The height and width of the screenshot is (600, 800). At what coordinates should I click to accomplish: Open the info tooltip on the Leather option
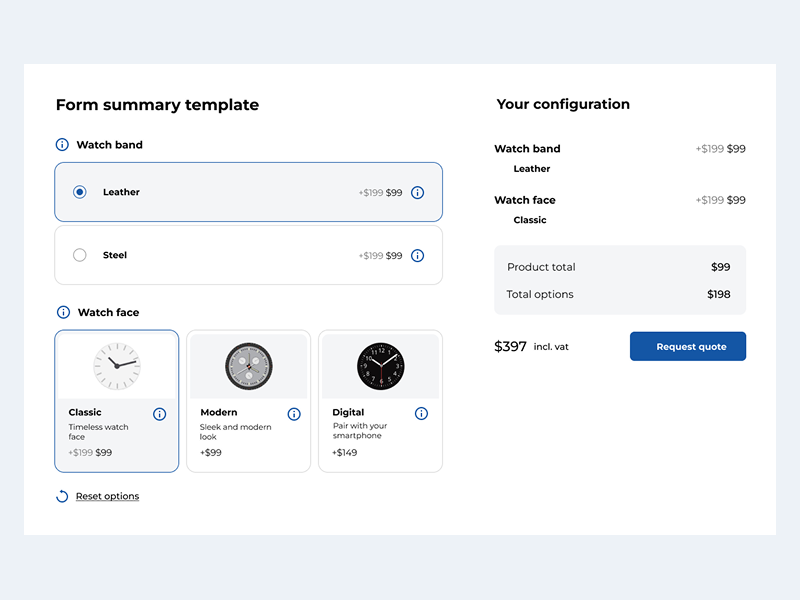417,192
